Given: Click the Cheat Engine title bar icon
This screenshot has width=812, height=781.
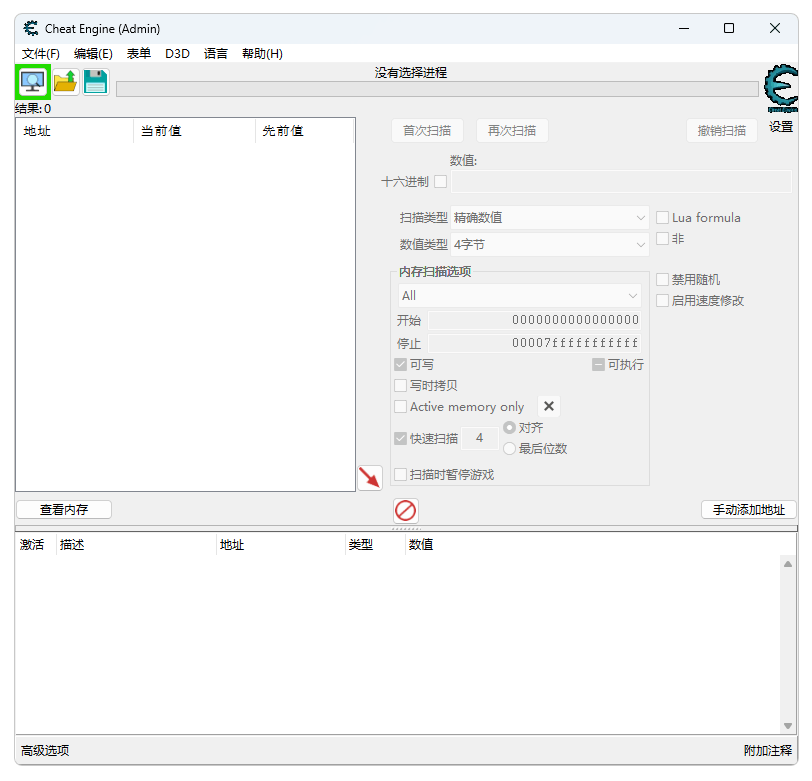Looking at the screenshot, I should click(31, 28).
